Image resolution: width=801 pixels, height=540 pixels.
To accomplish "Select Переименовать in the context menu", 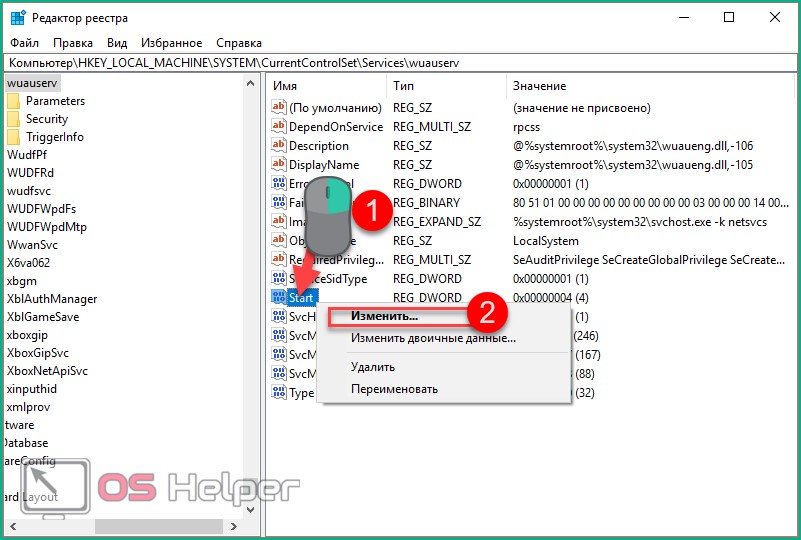I will (394, 389).
